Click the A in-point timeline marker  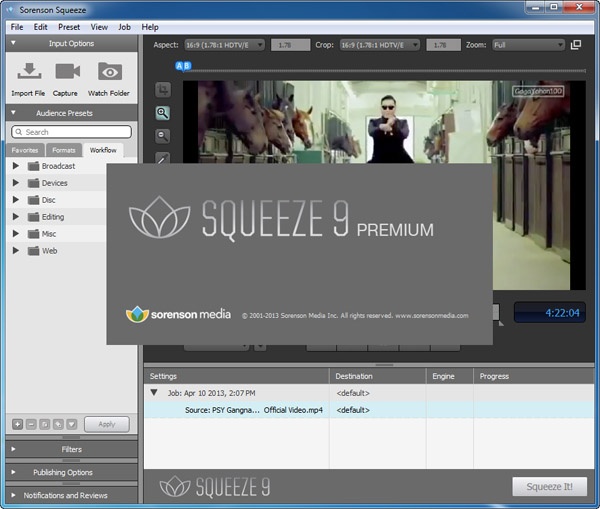(x=179, y=66)
